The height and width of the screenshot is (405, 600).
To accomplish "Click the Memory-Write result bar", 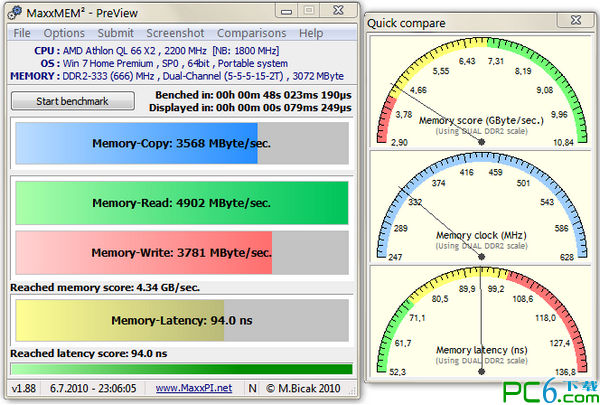I will pos(181,253).
